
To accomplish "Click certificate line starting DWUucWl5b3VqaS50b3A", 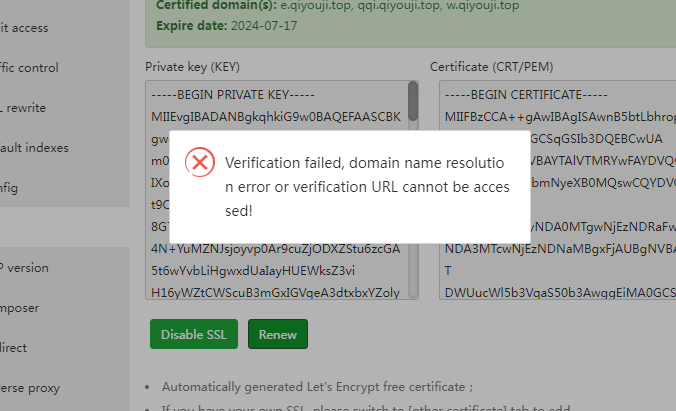I will pyautogui.click(x=560, y=293).
